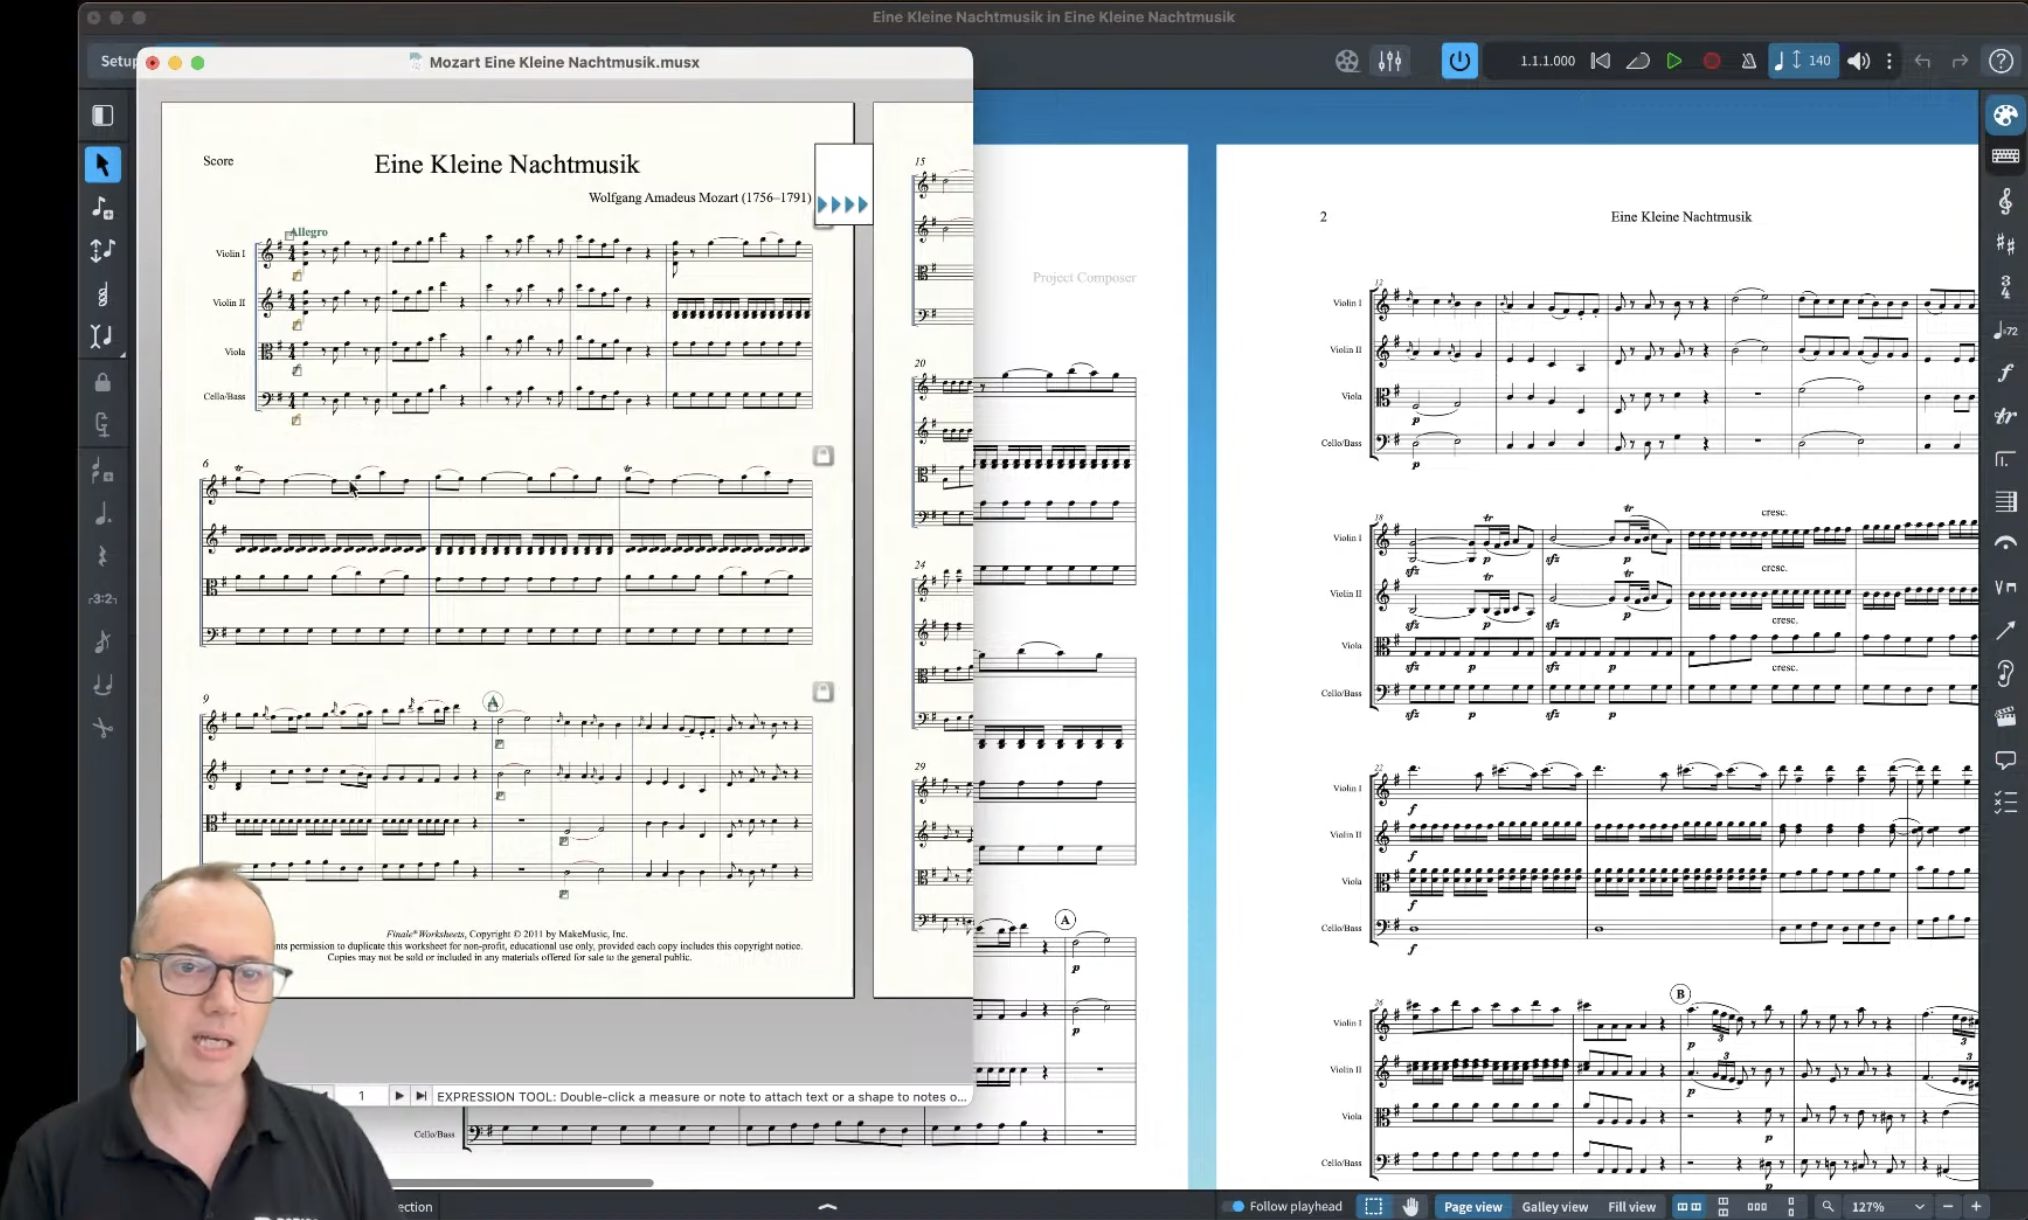The height and width of the screenshot is (1220, 2028).
Task: Show the Keyboard panel icon
Action: pos(2005,156)
